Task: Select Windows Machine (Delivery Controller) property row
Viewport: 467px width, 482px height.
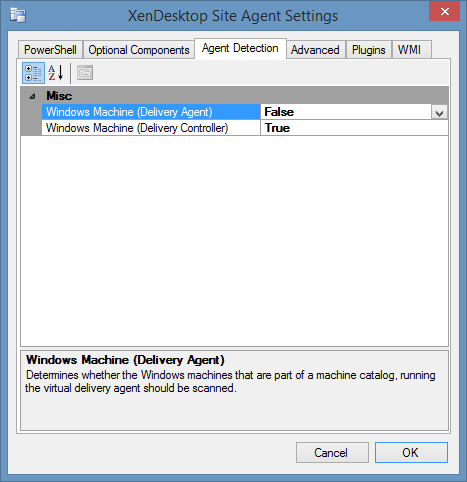Action: (x=151, y=128)
